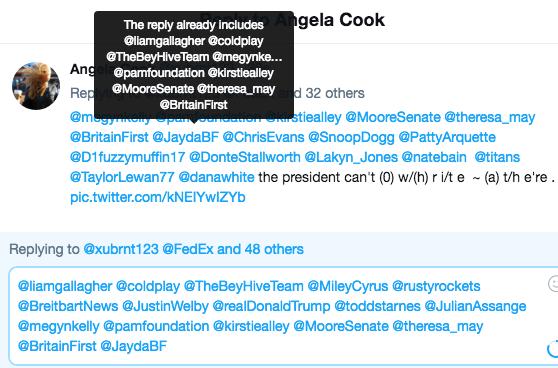This screenshot has width=558, height=368.
Task: Open the @D1fuzzymuffin17 mention
Action: 127,157
